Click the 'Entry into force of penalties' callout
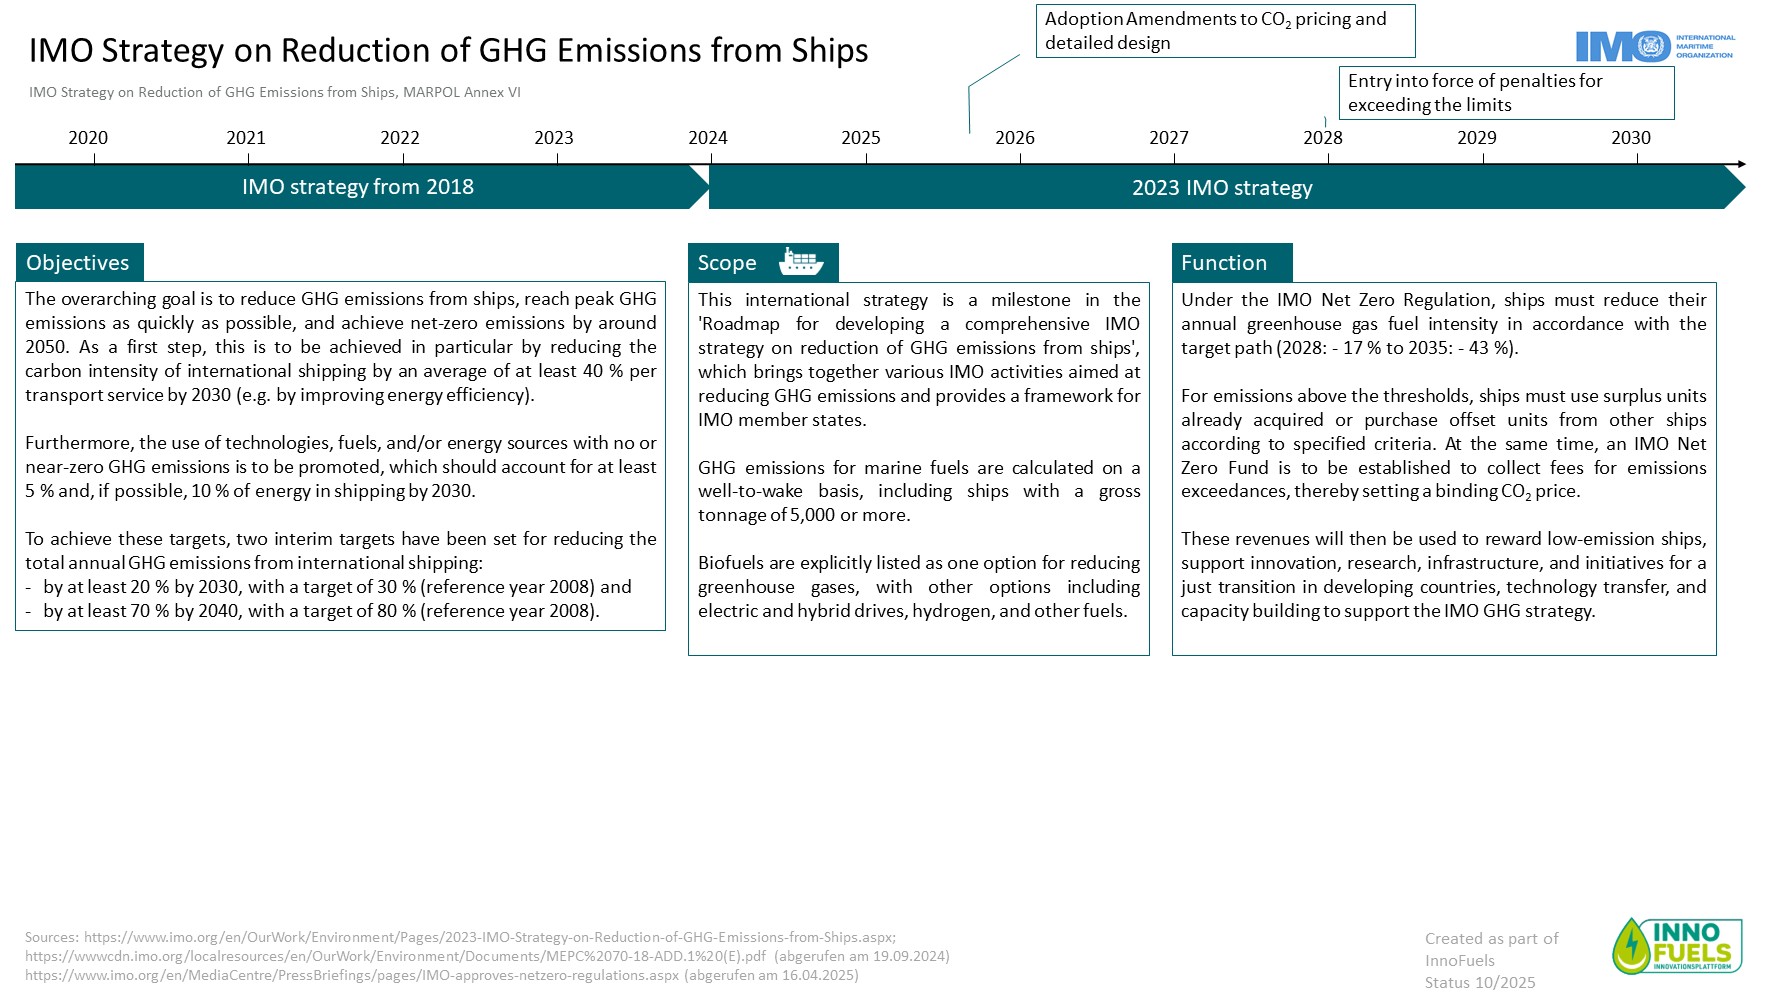1769x994 pixels. pyautogui.click(x=1505, y=93)
